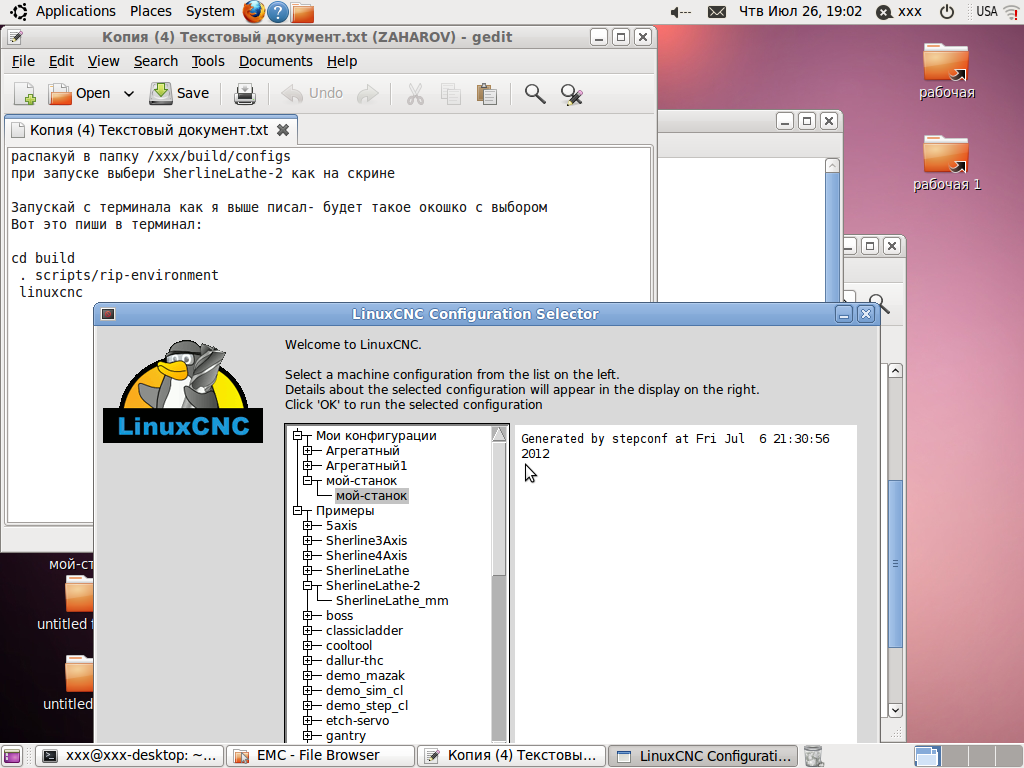Click the Undo button in gedit toolbar
This screenshot has width=1024, height=768.
pyautogui.click(x=312, y=93)
